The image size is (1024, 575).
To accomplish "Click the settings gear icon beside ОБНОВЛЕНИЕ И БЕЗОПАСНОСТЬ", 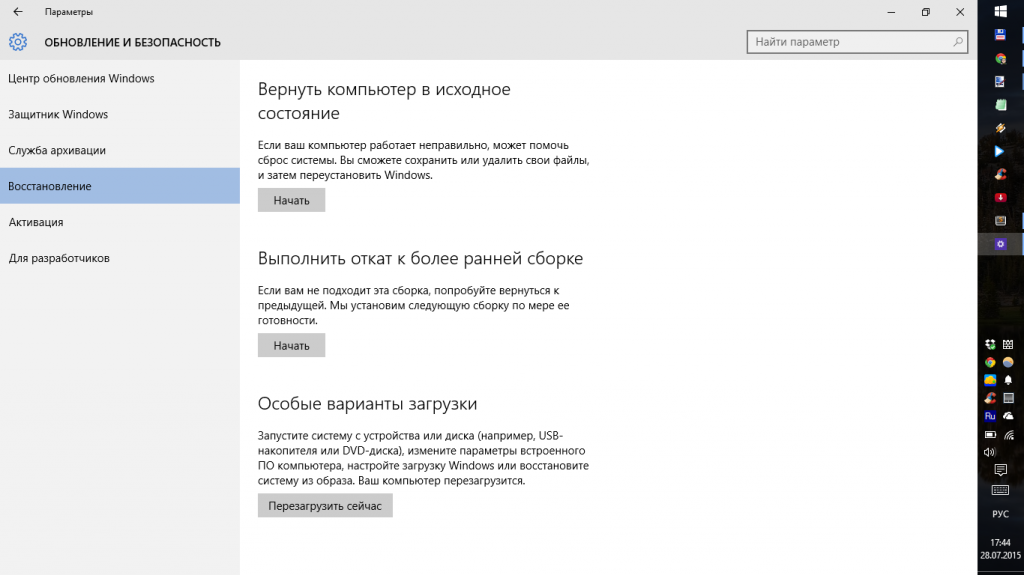I will click(18, 42).
